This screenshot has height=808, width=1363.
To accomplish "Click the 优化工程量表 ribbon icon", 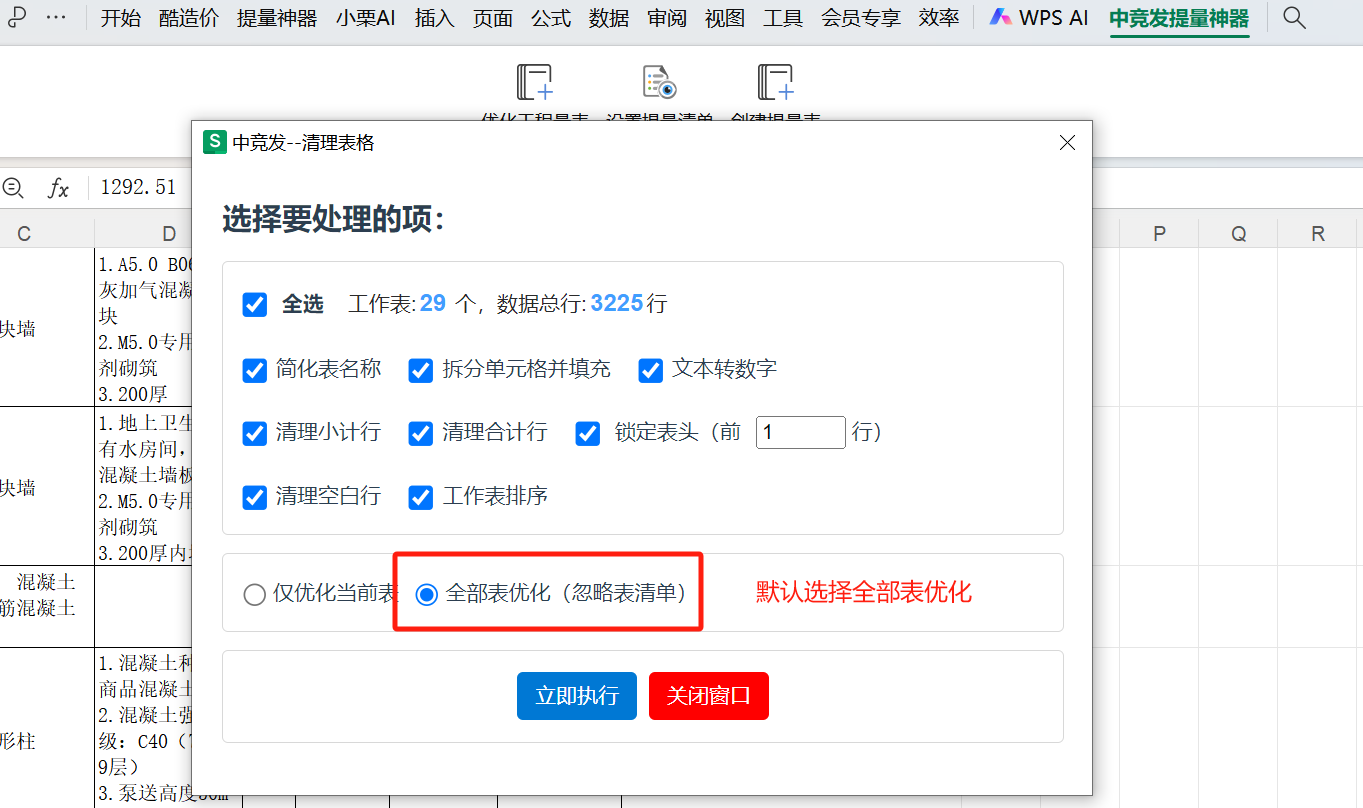I will (534, 82).
